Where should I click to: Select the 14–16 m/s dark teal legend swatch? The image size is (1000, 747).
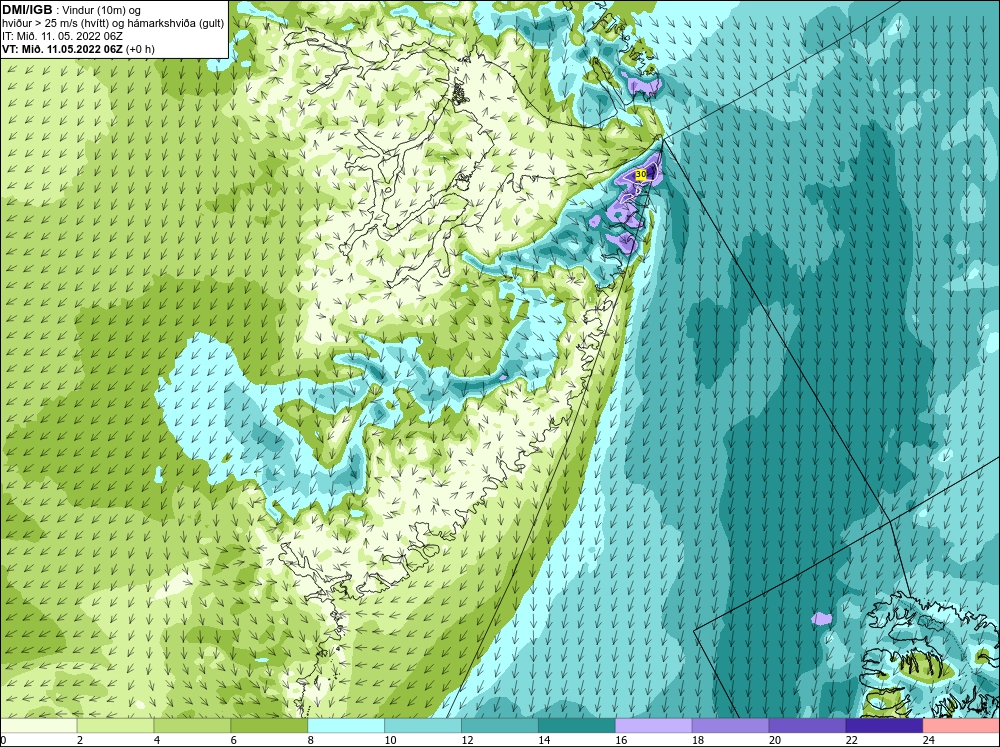(x=577, y=726)
